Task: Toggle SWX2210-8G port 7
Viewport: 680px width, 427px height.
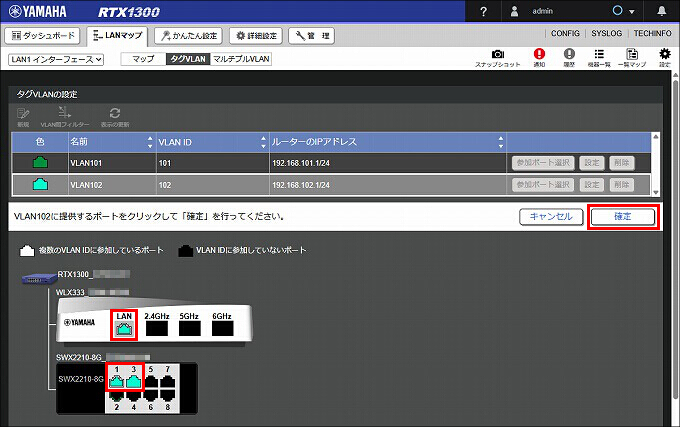Action: pos(167,381)
